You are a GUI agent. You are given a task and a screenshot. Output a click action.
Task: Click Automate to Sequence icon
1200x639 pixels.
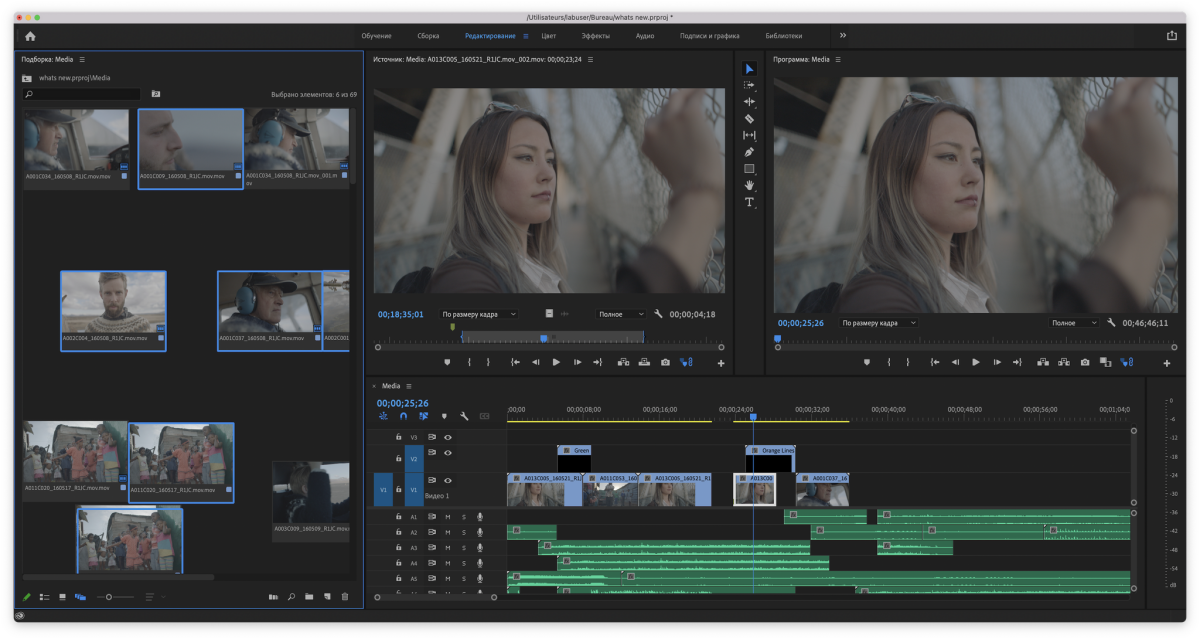click(x=273, y=597)
